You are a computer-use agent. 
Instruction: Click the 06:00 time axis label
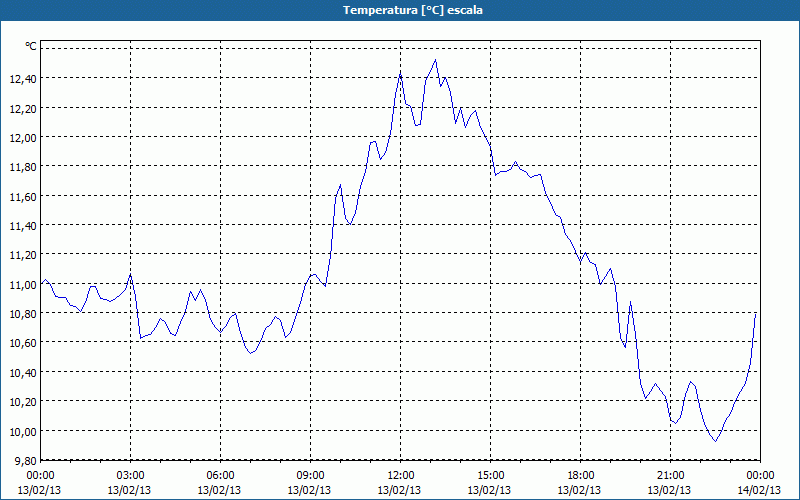[220, 476]
